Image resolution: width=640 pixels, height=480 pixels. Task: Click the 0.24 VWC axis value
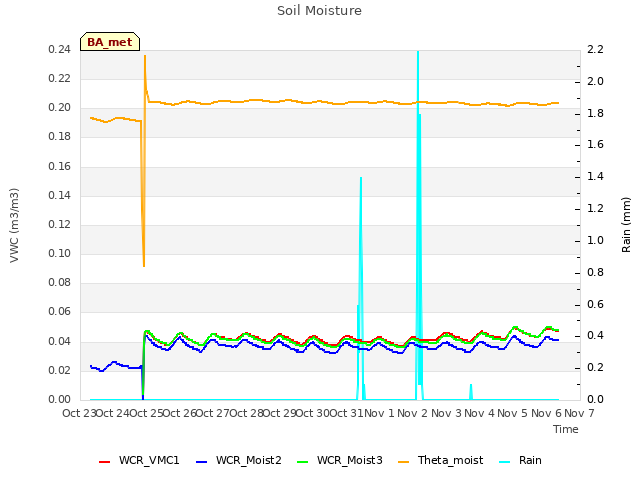tap(60, 50)
